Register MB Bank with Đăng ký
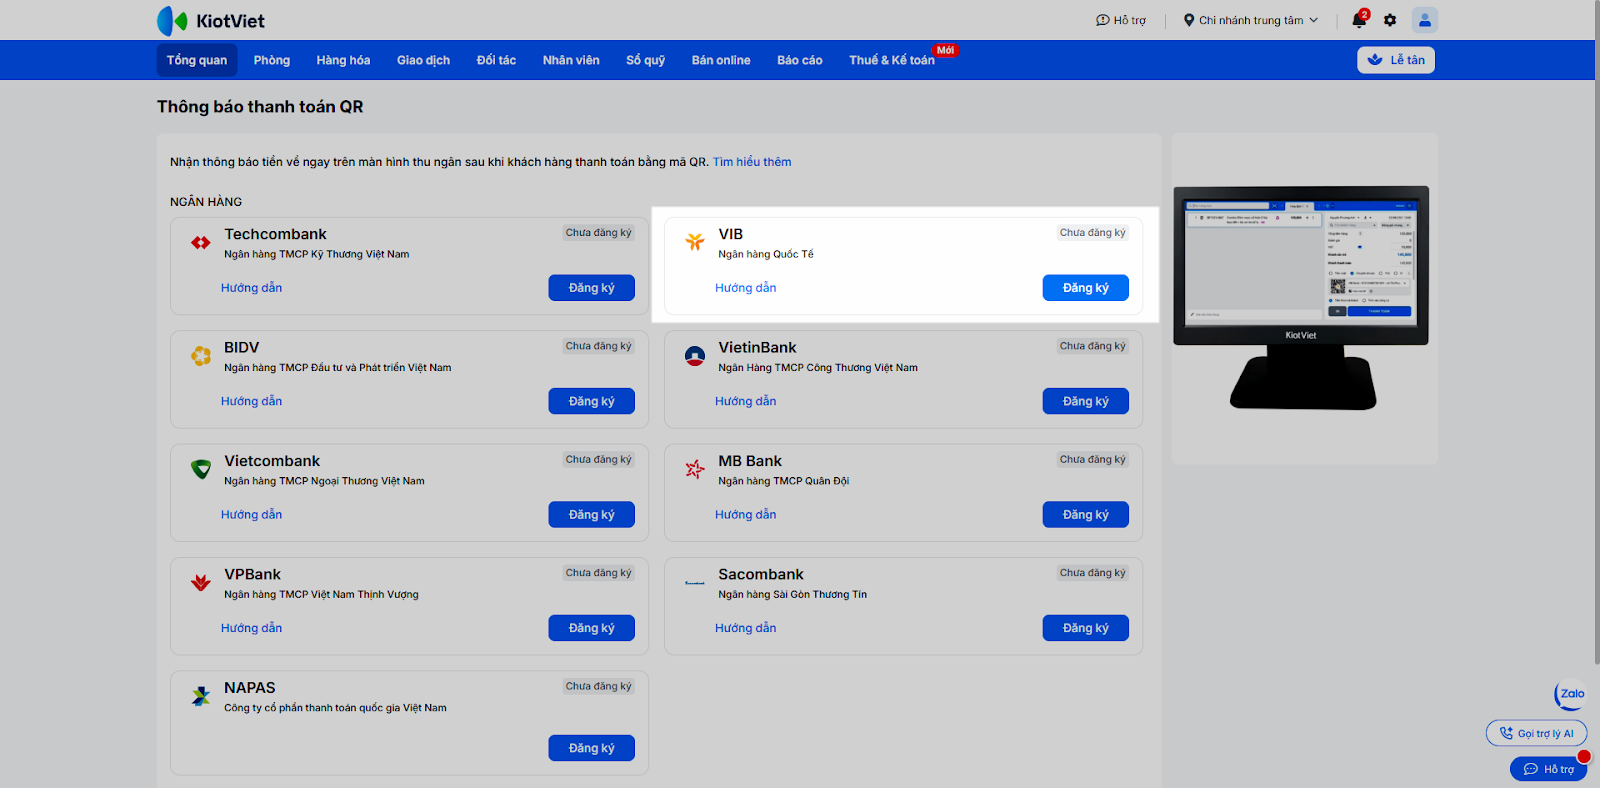Screen dimensions: 1600x788 click(x=1086, y=514)
